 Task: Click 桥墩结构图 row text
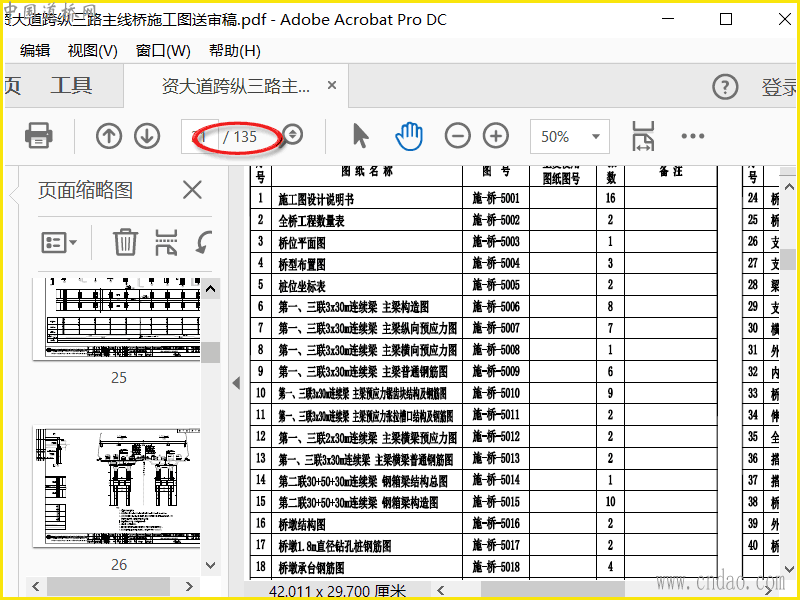click(x=302, y=524)
